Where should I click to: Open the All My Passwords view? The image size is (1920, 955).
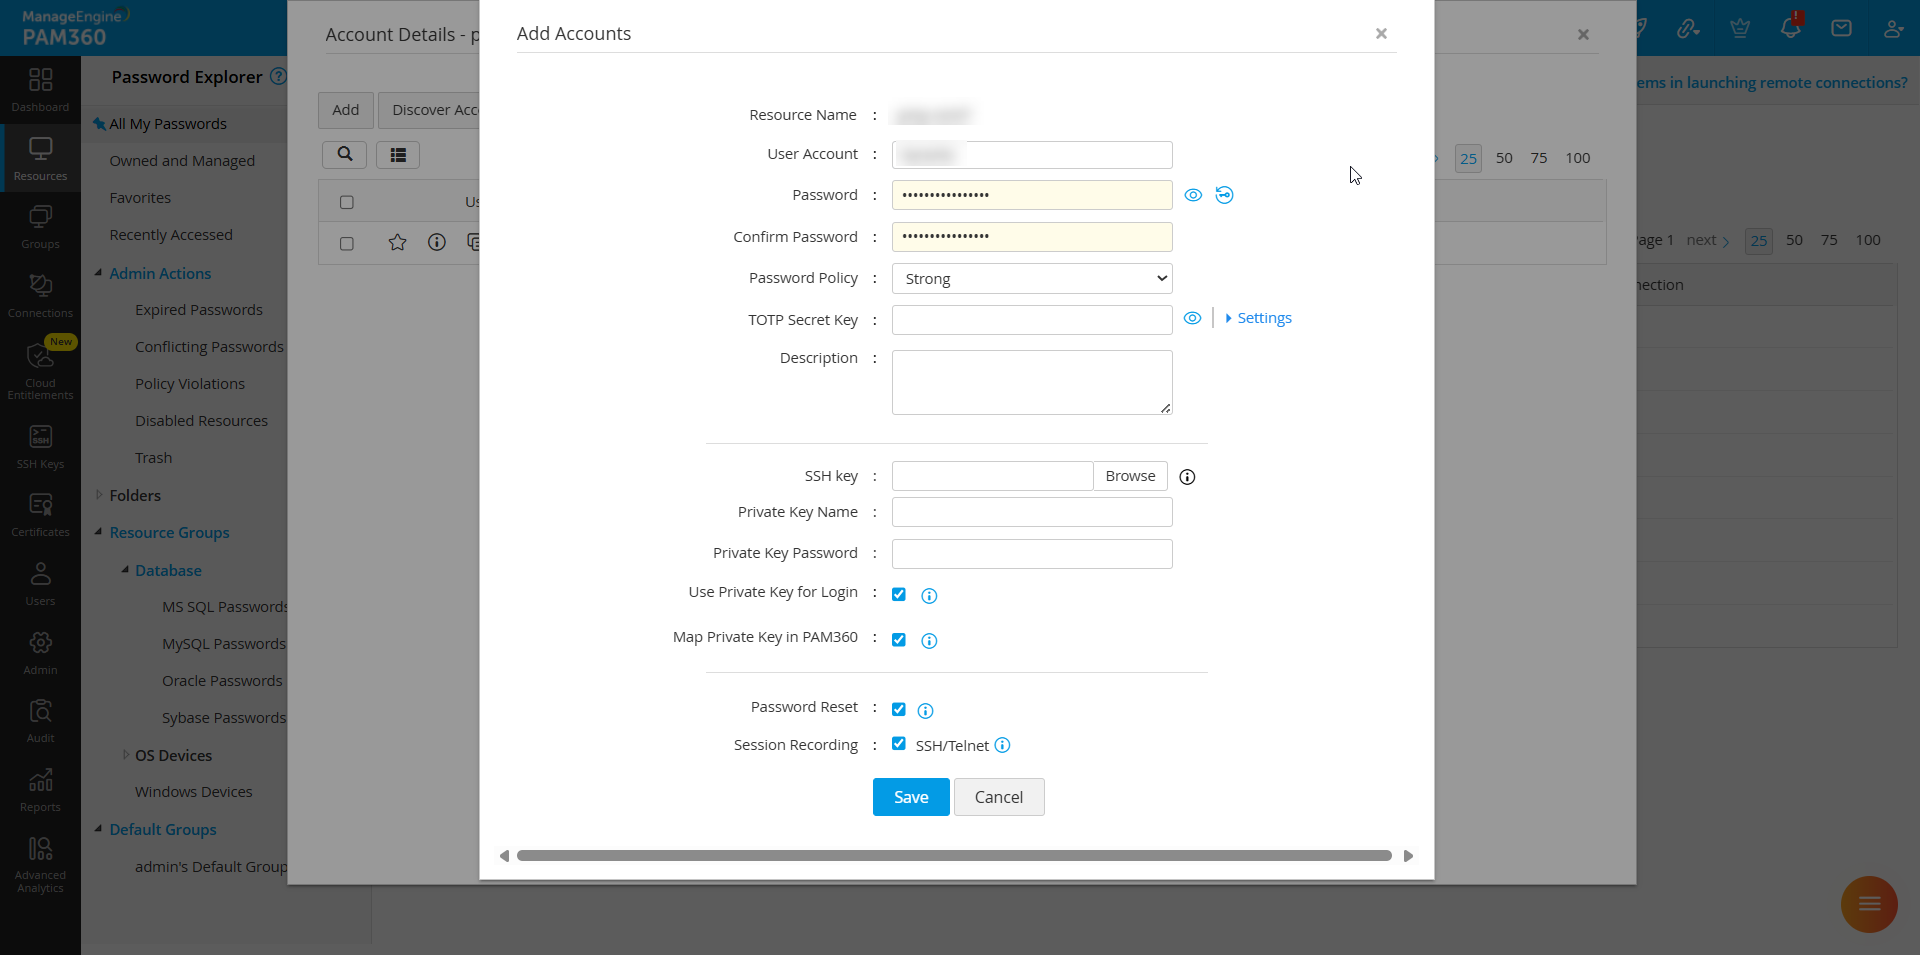[x=167, y=123]
